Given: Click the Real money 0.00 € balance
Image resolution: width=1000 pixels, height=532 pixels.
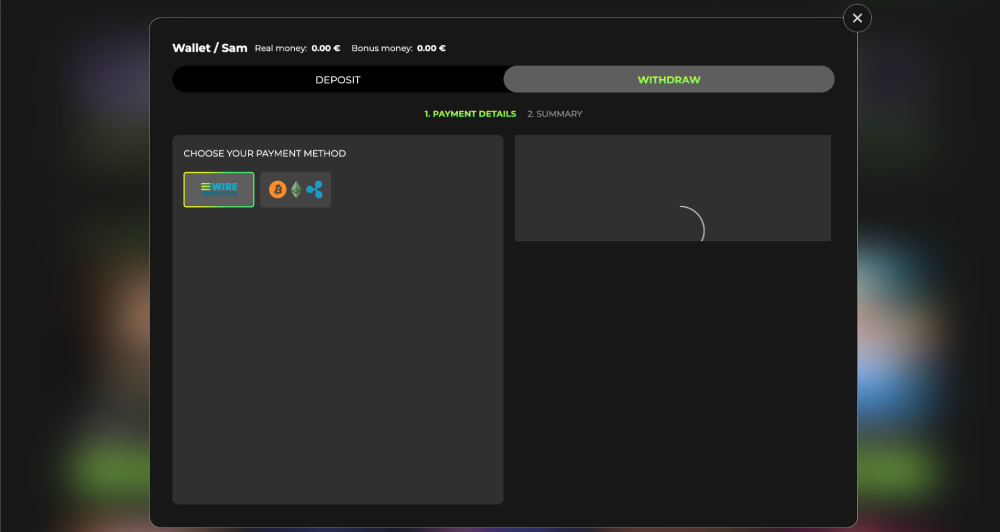Looking at the screenshot, I should (x=326, y=48).
